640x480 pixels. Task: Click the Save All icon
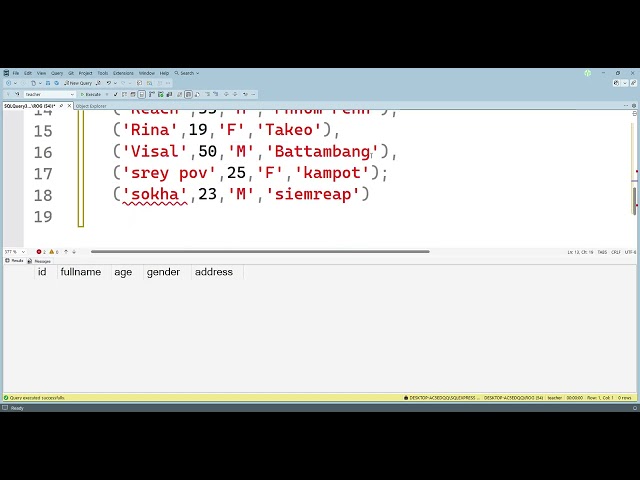pyautogui.click(x=57, y=83)
